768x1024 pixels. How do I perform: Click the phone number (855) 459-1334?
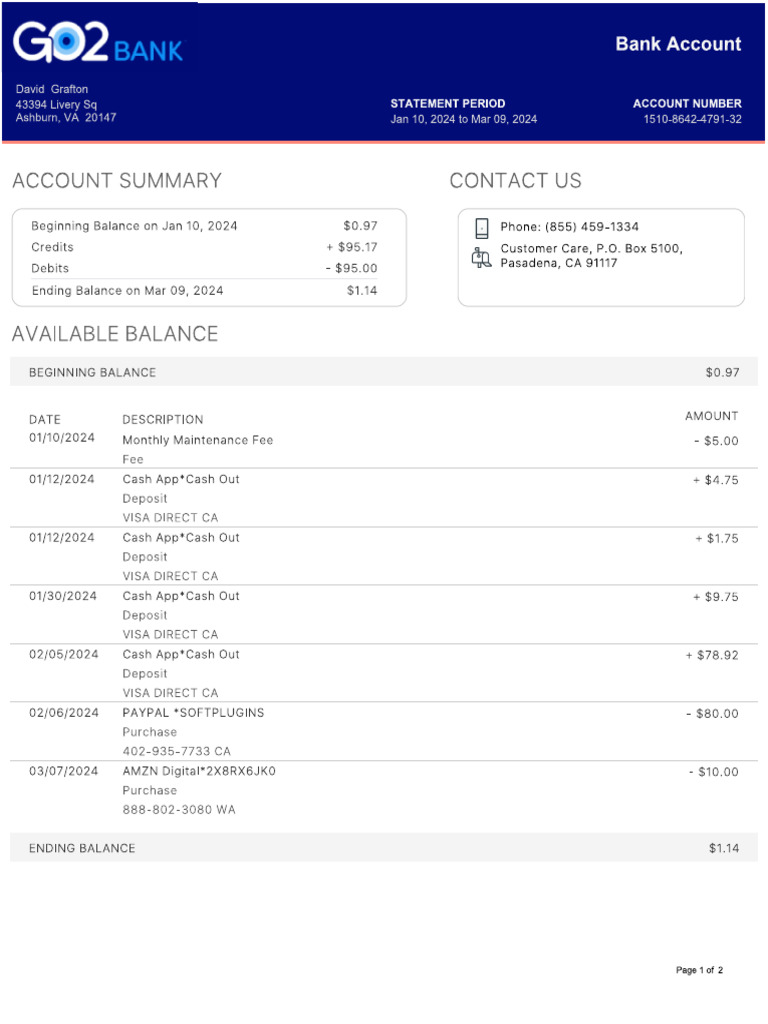(x=591, y=227)
